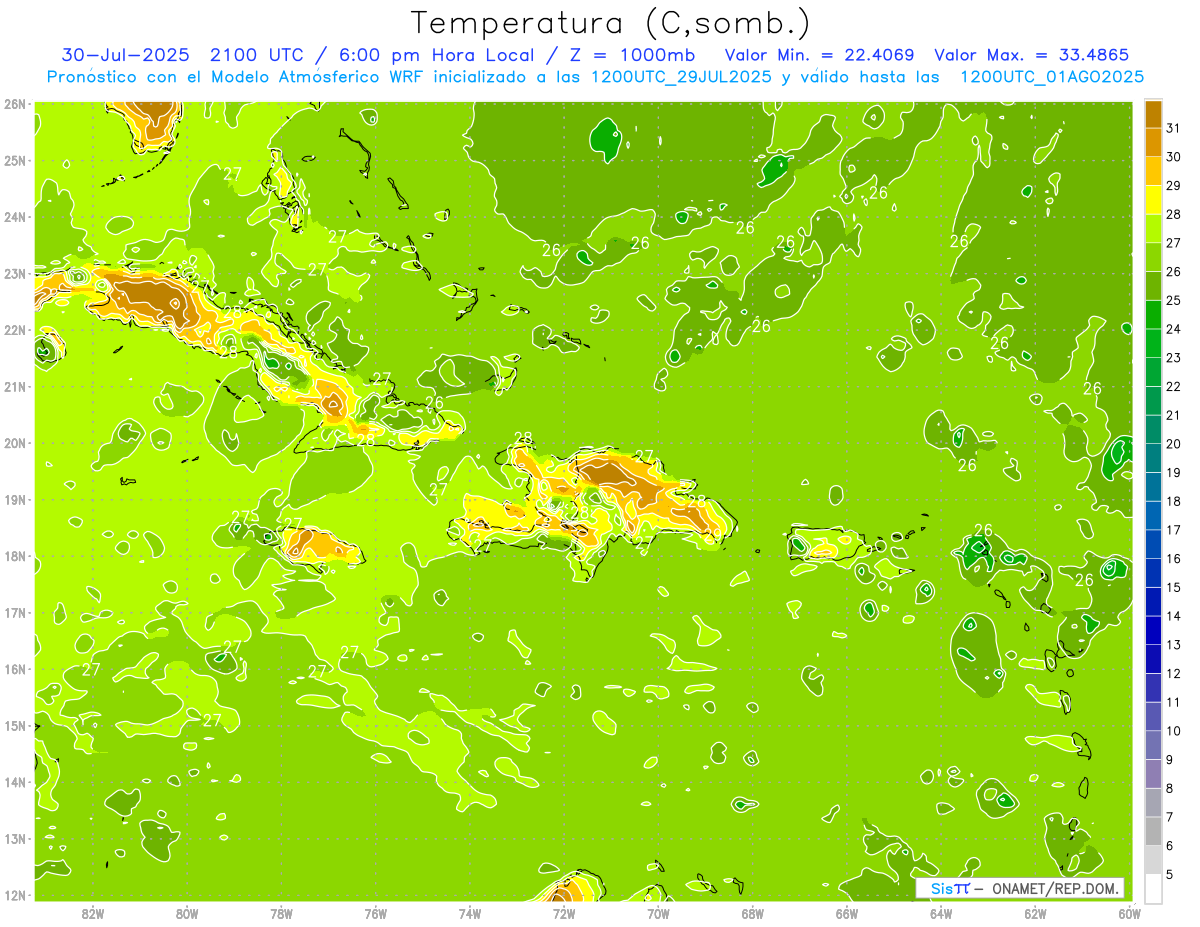The width and height of the screenshot is (1200, 927).
Task: Click the 30 value on the color scale
Action: 1174,157
